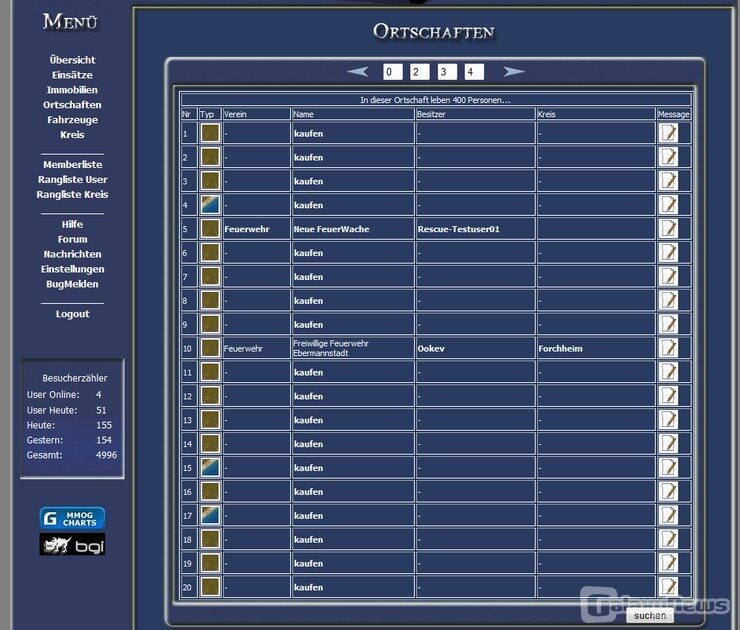Click message icon in row 12

668,396
